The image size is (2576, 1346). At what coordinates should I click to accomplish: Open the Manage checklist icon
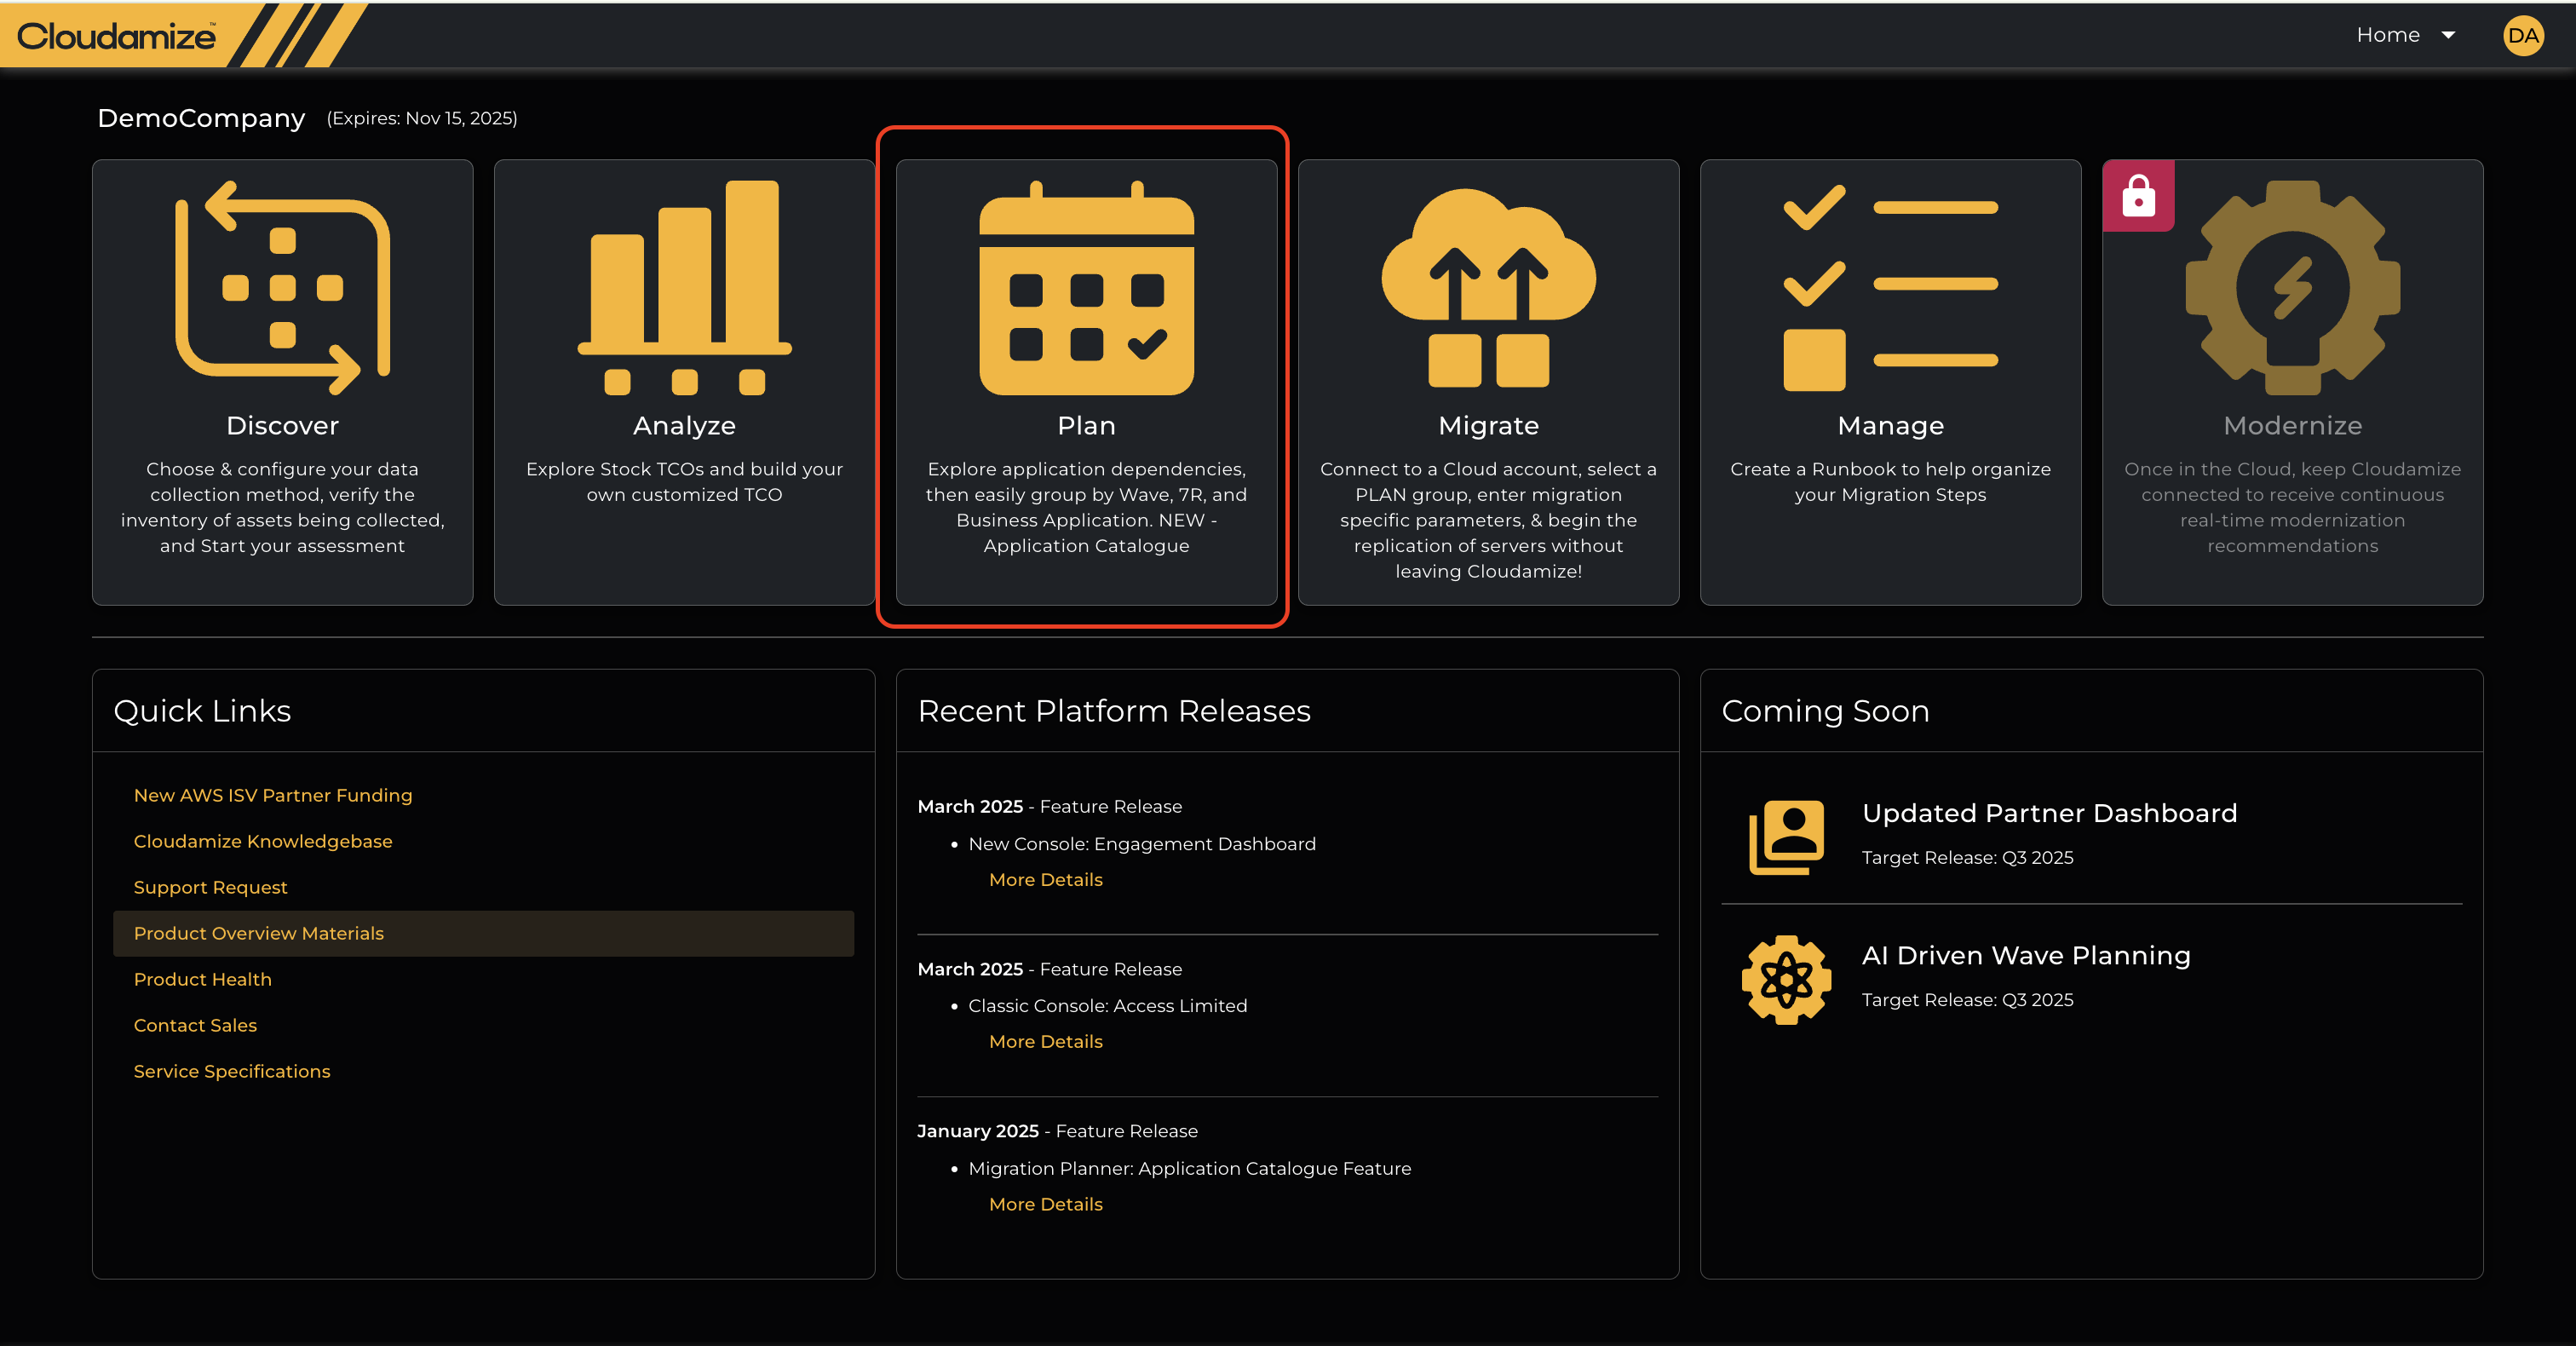(1890, 288)
